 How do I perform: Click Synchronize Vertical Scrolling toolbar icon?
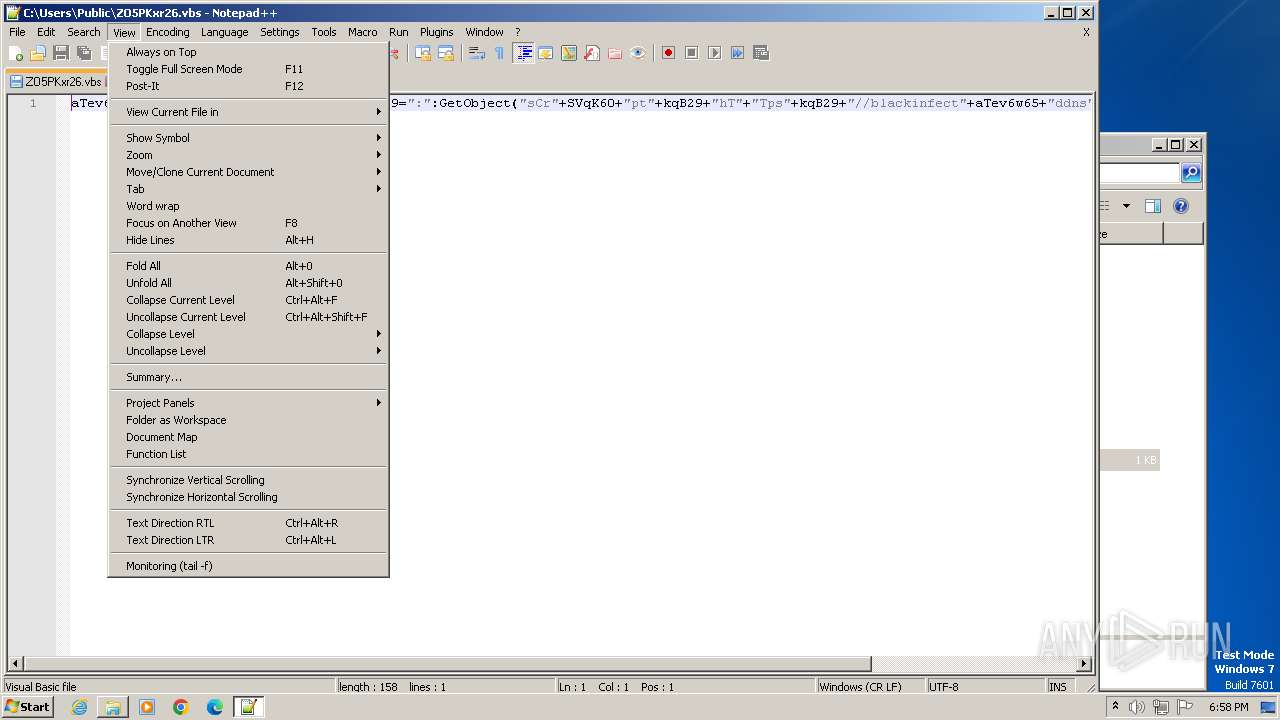coord(423,53)
